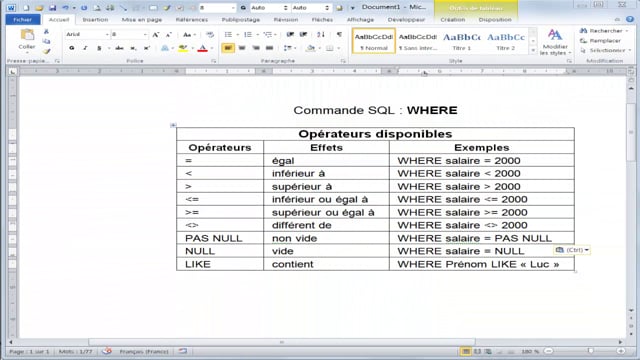
Task: Open Word help question mark icon
Action: point(630,19)
